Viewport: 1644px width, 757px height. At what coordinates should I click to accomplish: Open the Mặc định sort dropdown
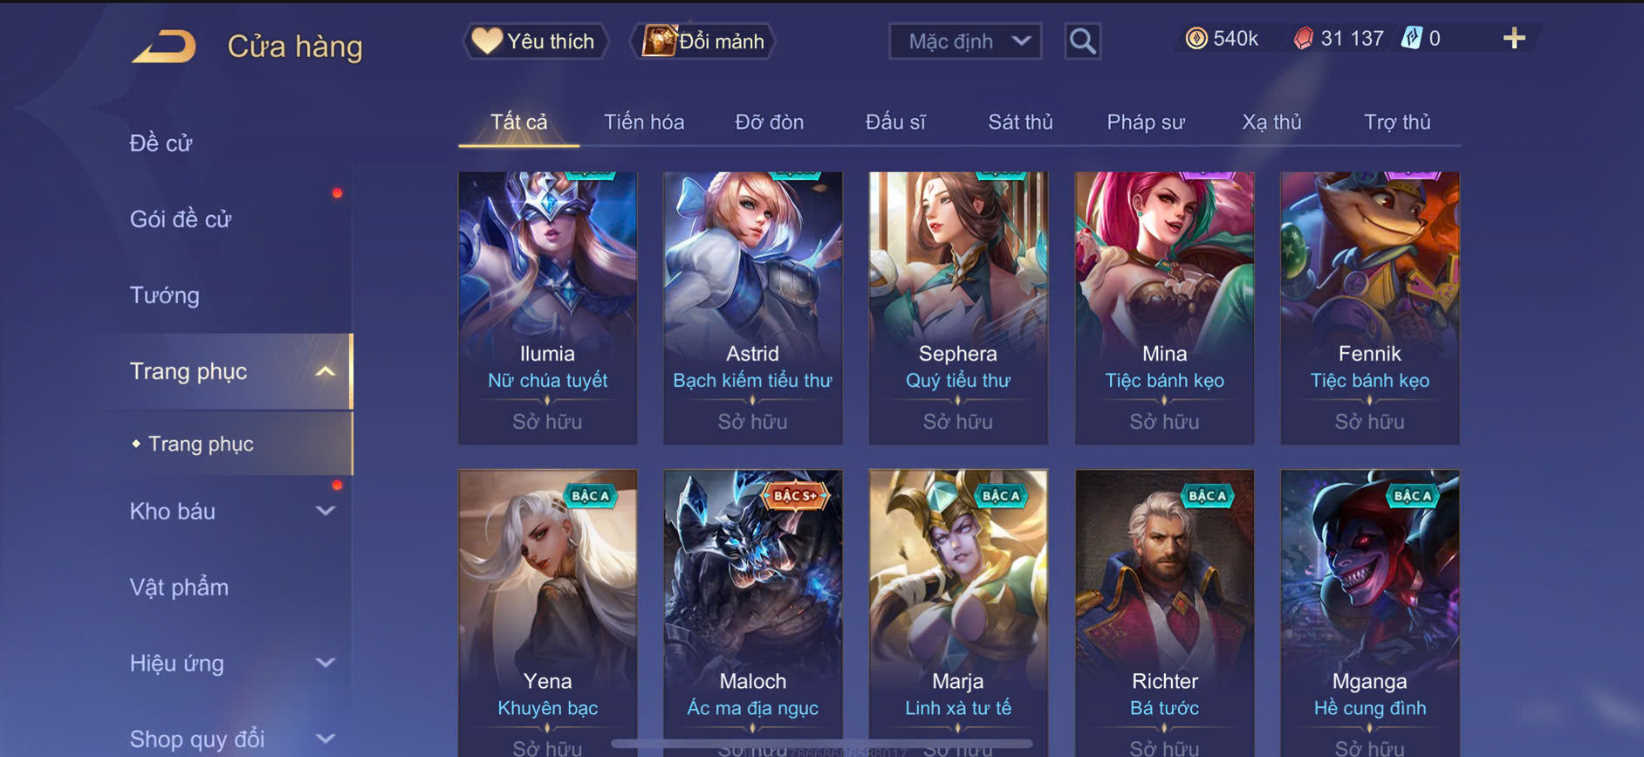pos(965,41)
